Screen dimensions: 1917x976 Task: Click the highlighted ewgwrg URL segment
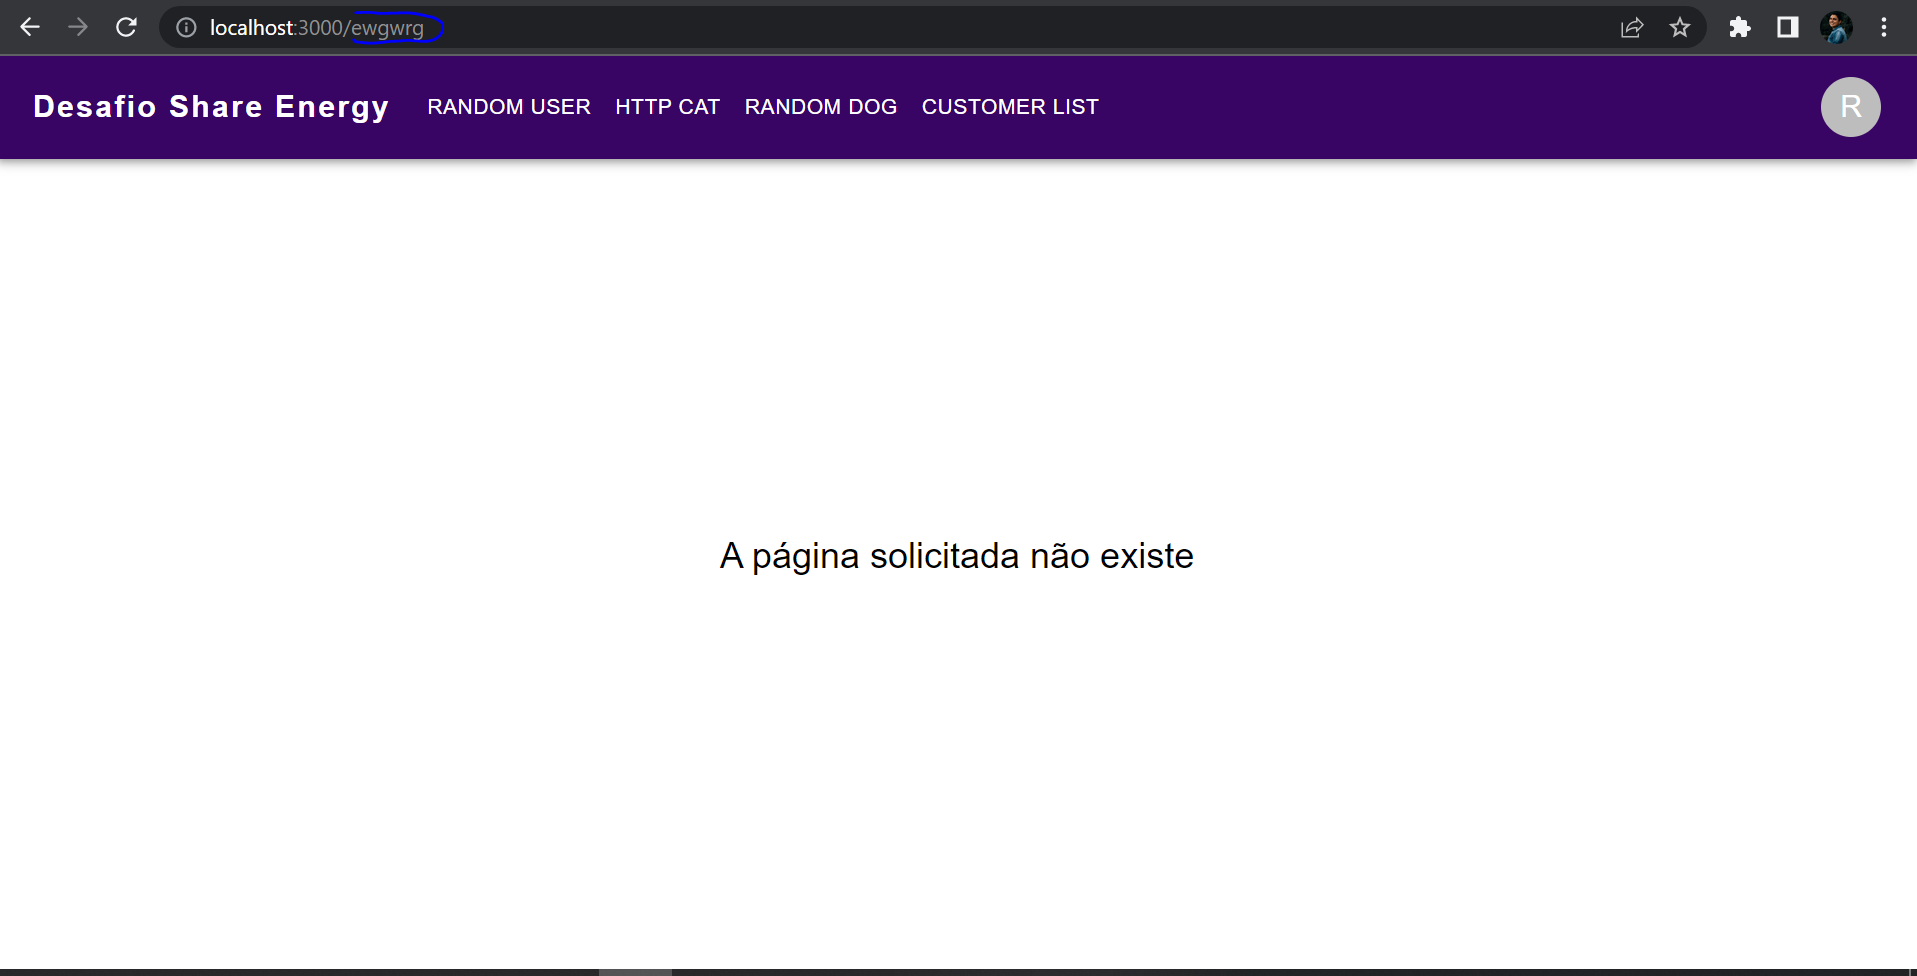coord(389,27)
